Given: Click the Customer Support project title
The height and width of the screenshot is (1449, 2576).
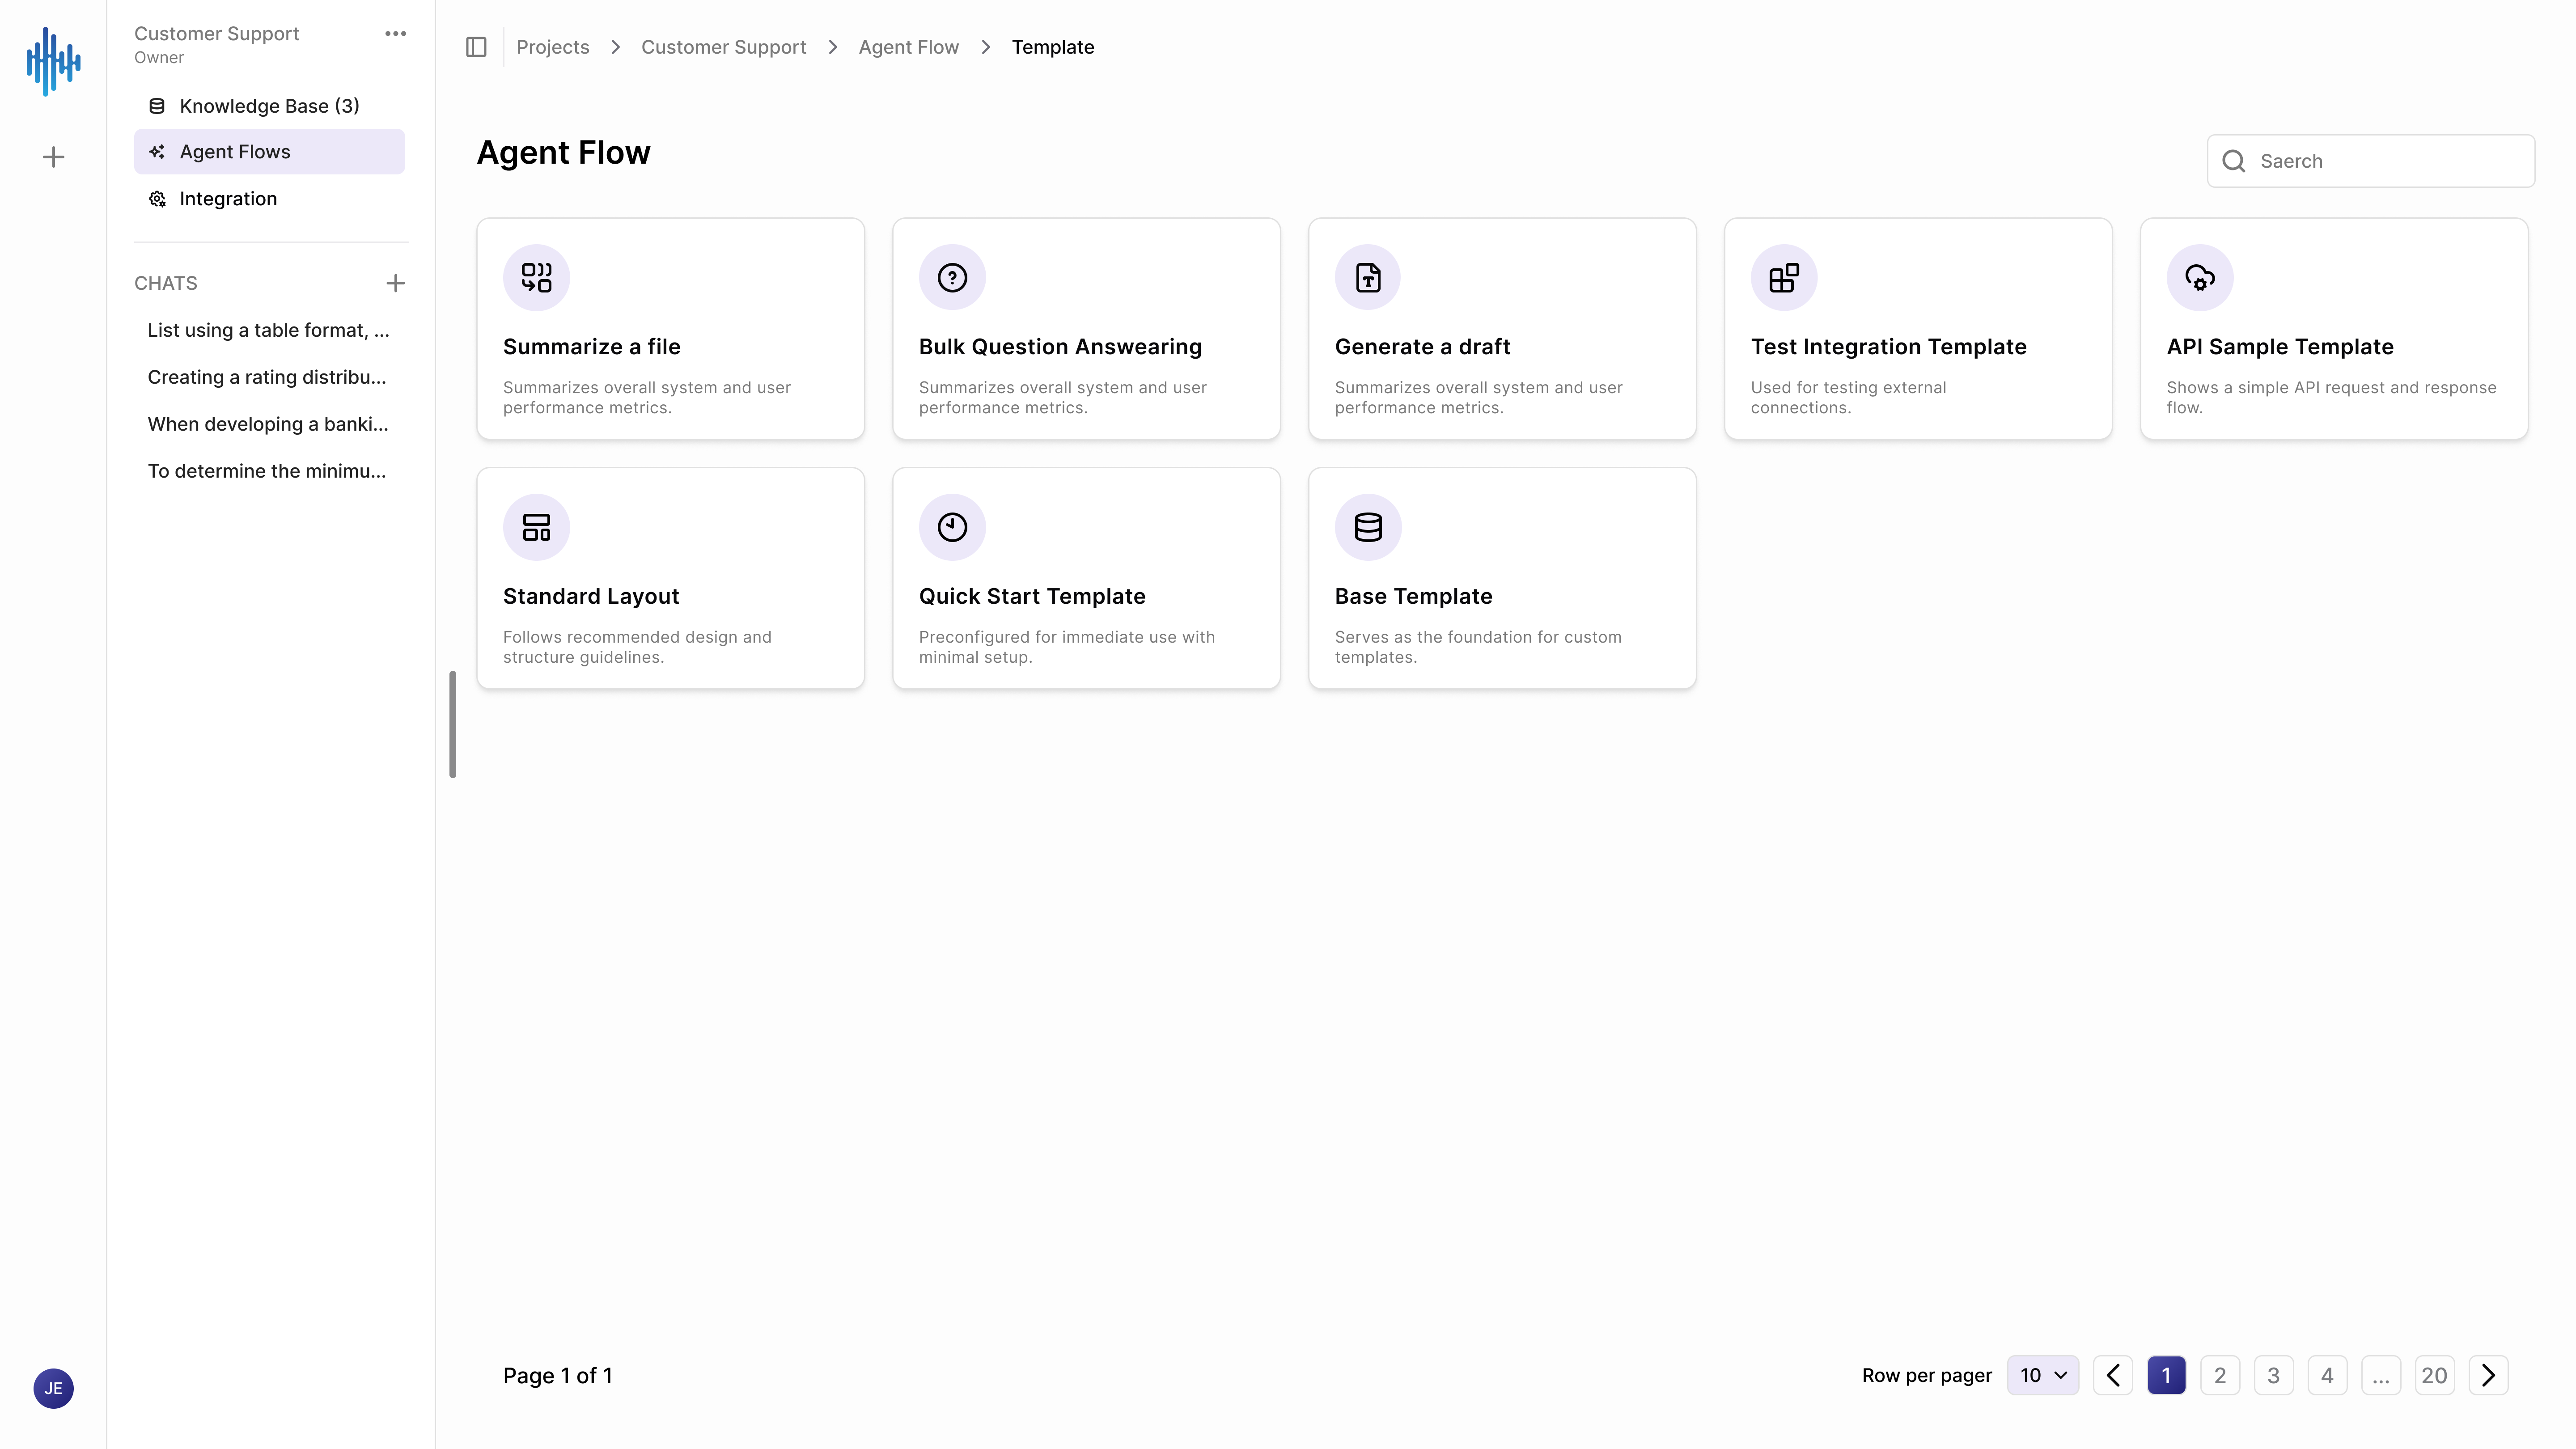Looking at the screenshot, I should 217,33.
